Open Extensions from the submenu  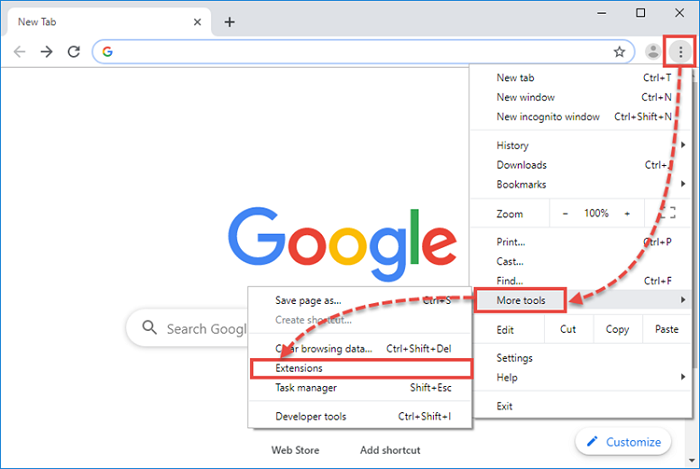click(360, 368)
